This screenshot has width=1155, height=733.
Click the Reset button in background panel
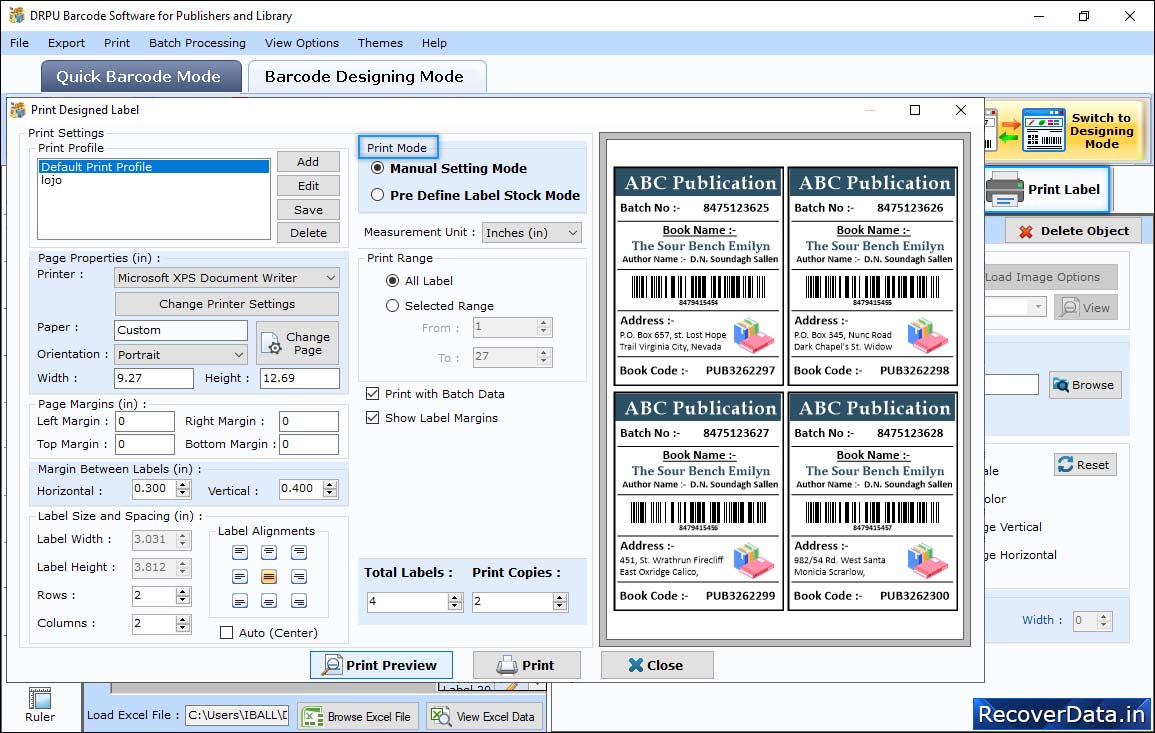pyautogui.click(x=1084, y=465)
